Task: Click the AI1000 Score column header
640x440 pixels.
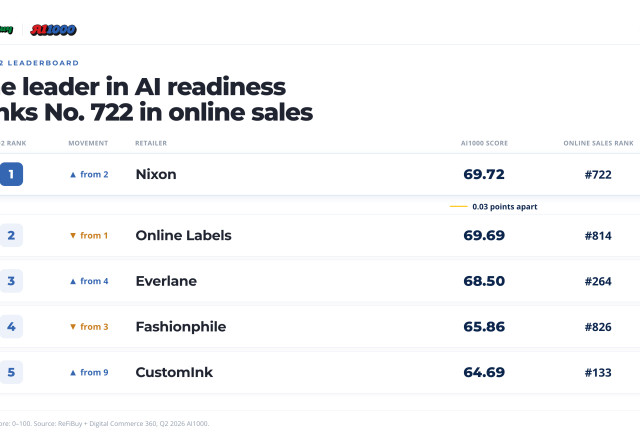Action: [x=484, y=143]
